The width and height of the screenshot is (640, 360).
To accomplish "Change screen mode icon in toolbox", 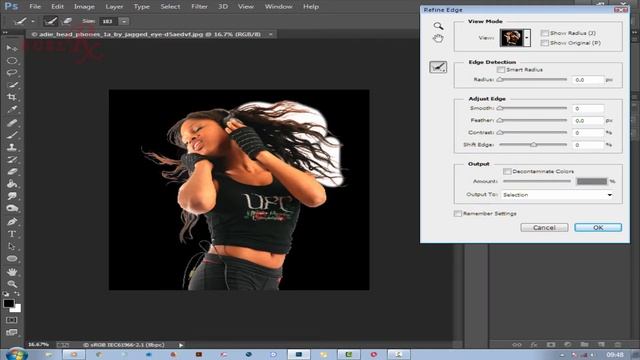I will click(x=11, y=333).
